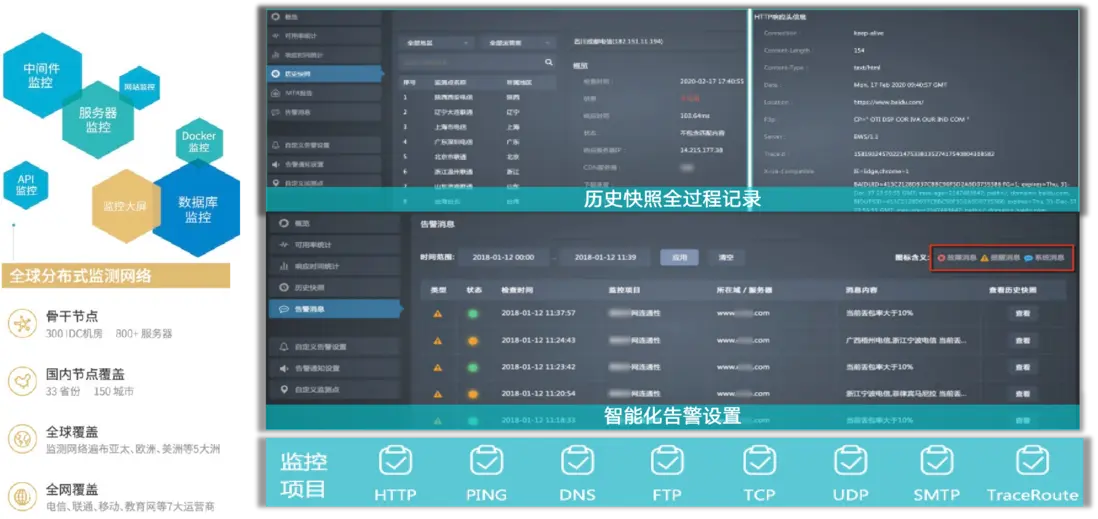
Task: Click the start time field 2018-01-12 00:00
Action: click(x=505, y=257)
